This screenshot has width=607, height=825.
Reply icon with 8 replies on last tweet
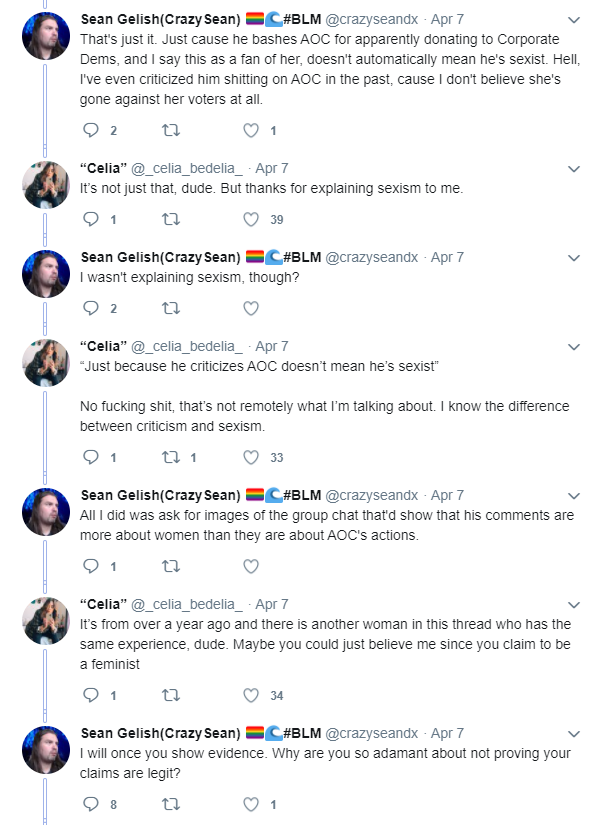91,804
